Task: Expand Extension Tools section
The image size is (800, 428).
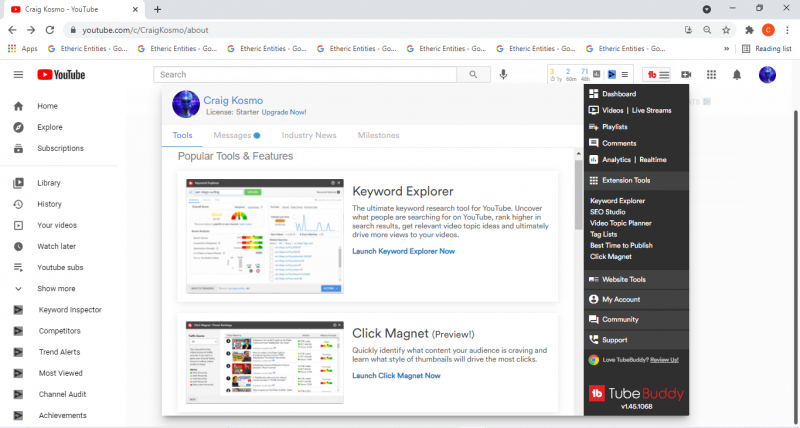Action: click(x=625, y=181)
